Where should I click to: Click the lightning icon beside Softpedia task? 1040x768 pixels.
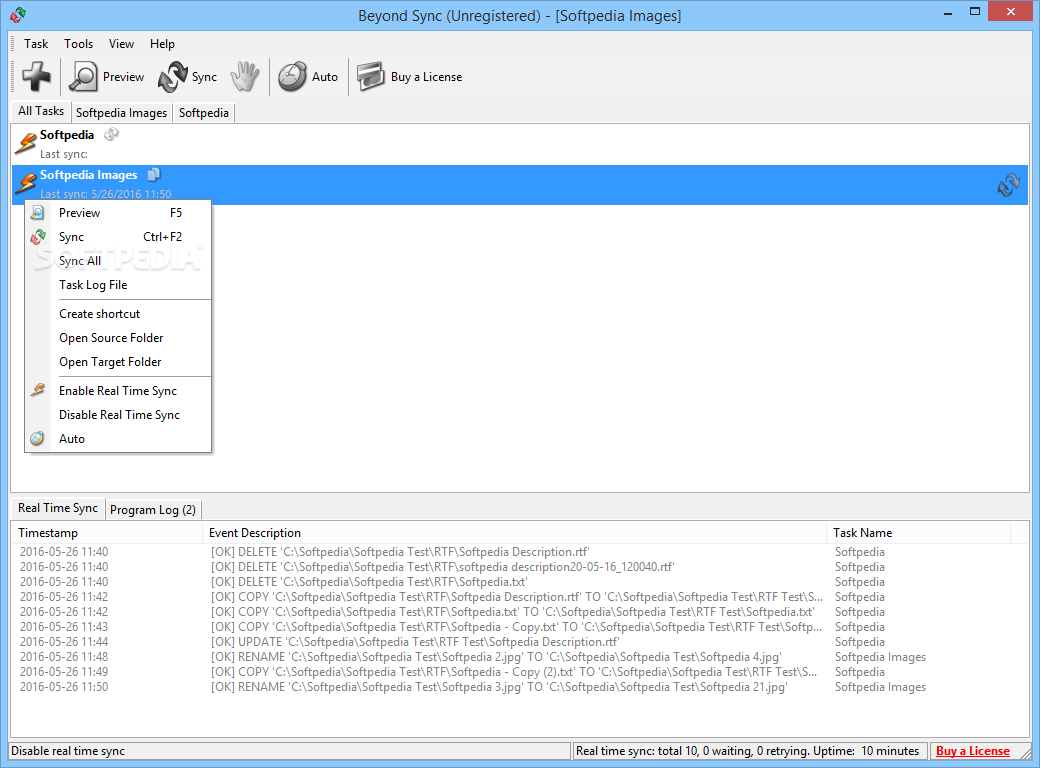(x=26, y=143)
